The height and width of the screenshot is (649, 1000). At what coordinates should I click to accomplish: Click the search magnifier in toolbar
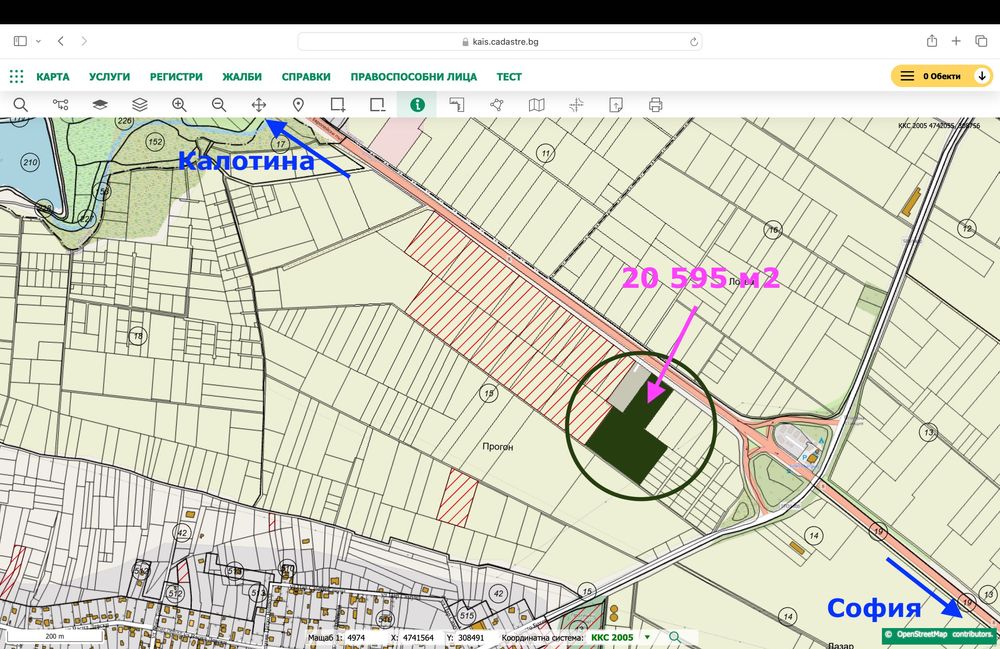(x=20, y=105)
